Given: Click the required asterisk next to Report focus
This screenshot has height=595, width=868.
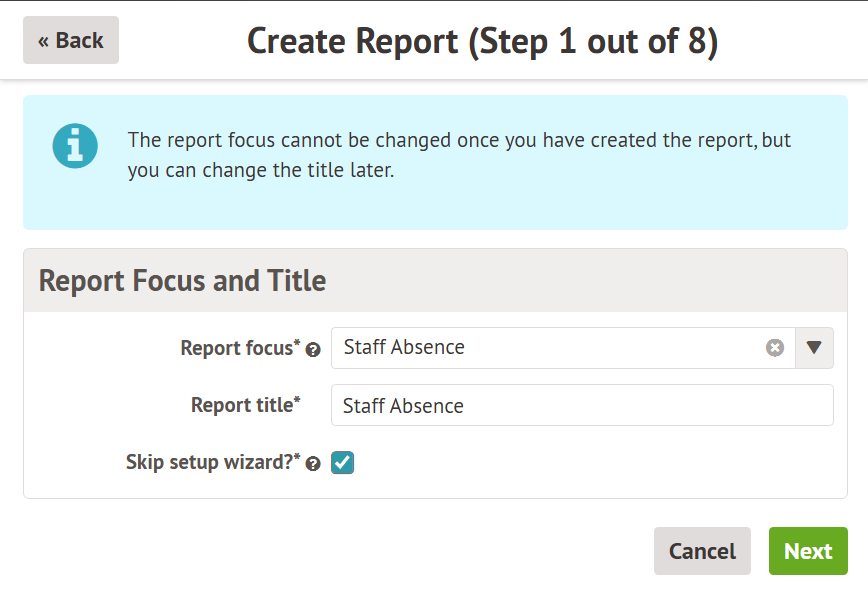Looking at the screenshot, I should [x=297, y=343].
